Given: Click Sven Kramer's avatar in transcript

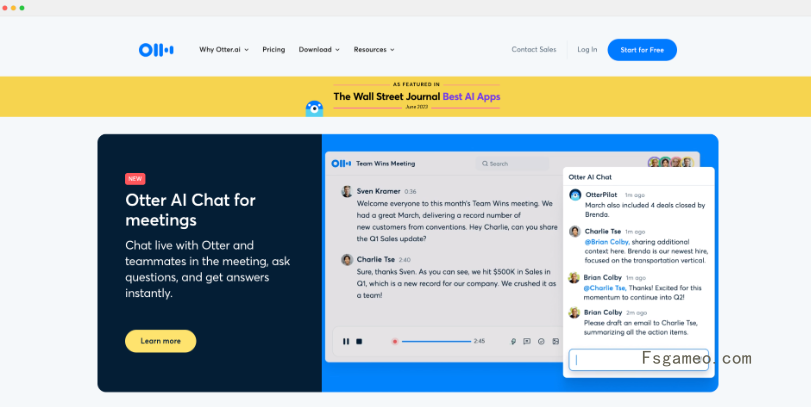Looking at the screenshot, I should [347, 191].
